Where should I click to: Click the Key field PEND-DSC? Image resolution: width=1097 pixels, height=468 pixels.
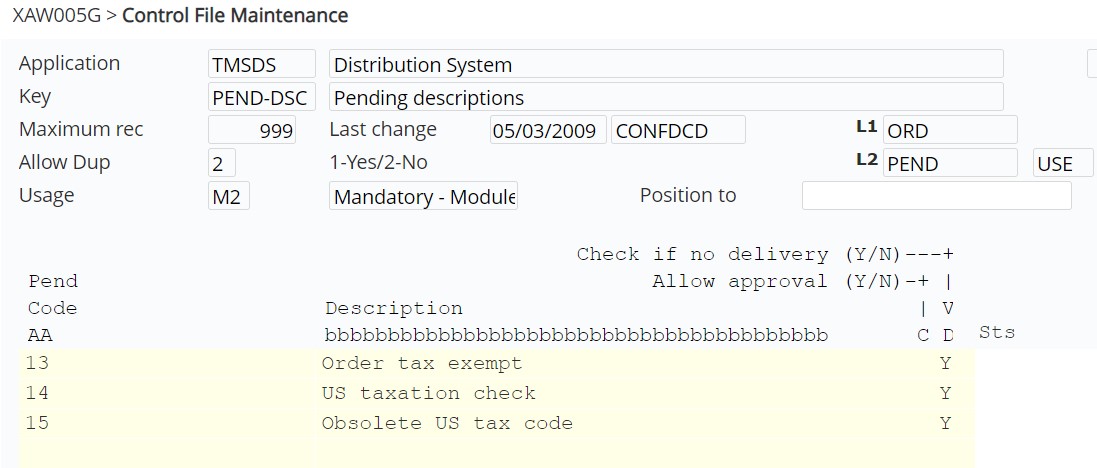[x=262, y=97]
